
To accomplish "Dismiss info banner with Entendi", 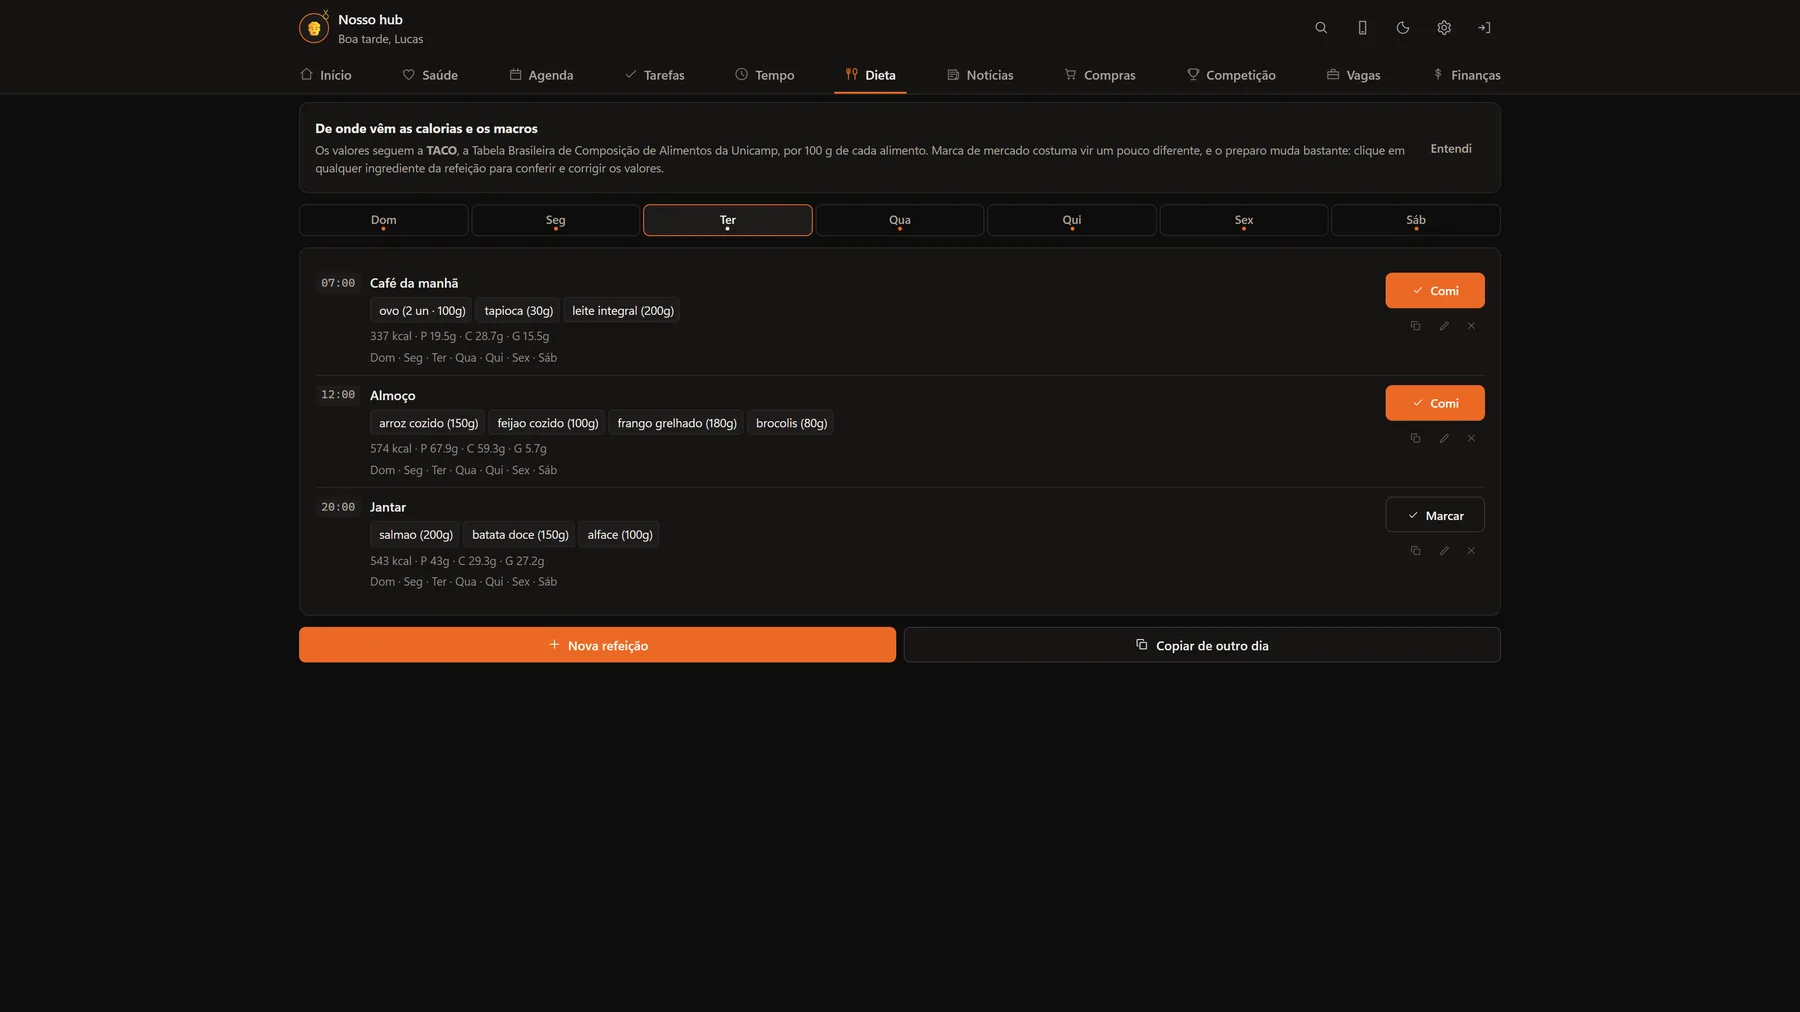I will point(1451,149).
